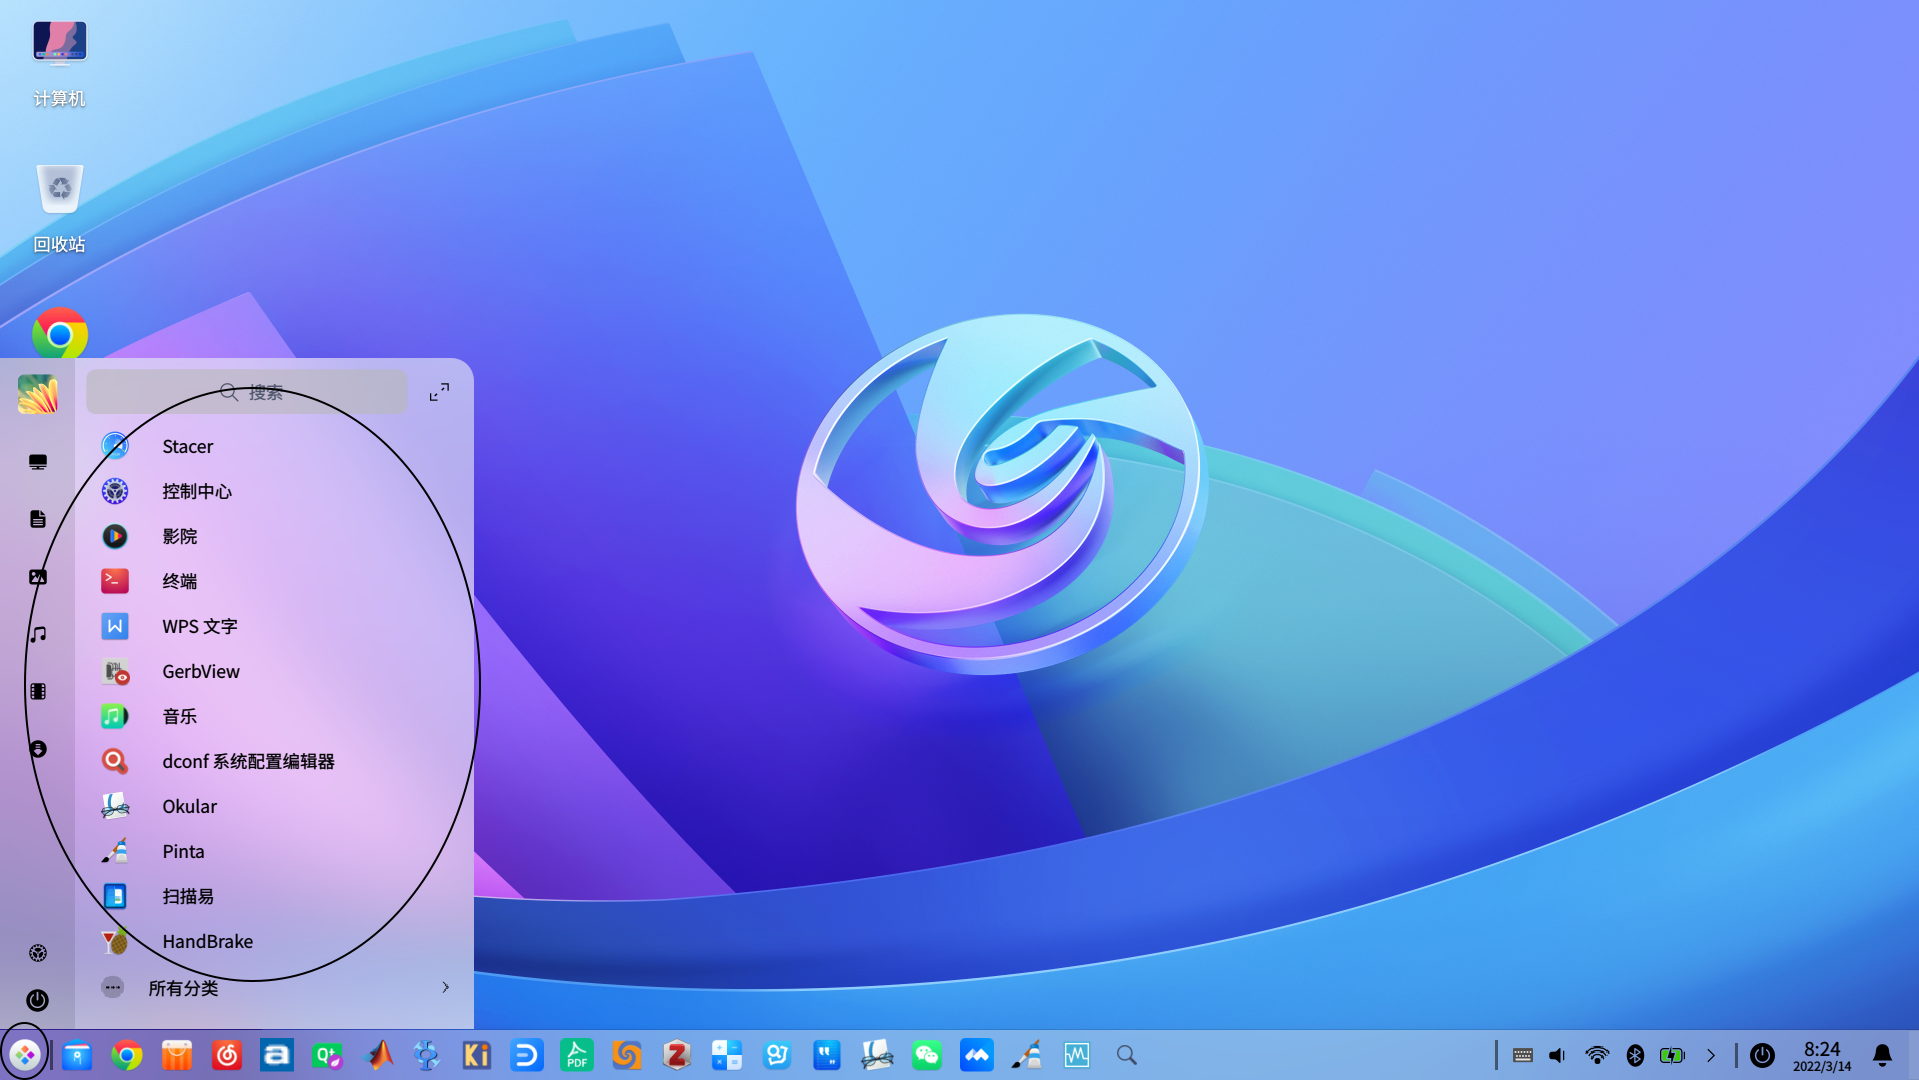Open the calculator from the taskbar
Image resolution: width=1919 pixels, height=1080 pixels.
click(x=727, y=1055)
